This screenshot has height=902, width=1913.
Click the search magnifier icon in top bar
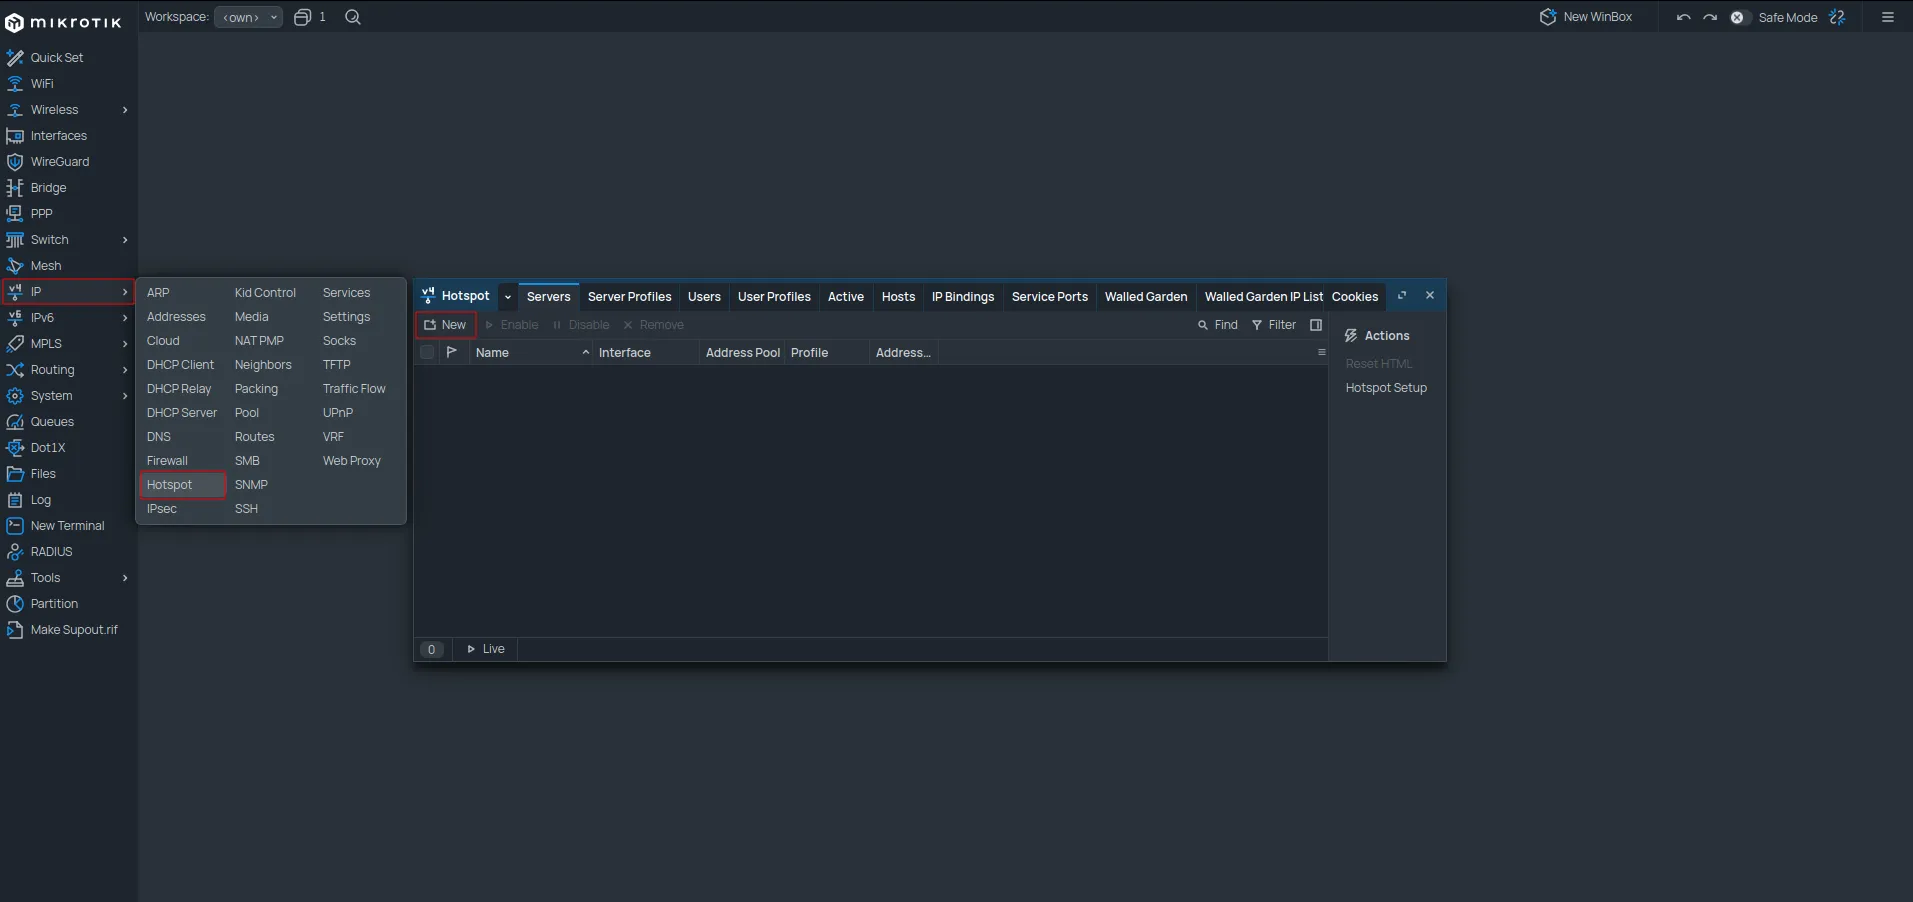[353, 17]
